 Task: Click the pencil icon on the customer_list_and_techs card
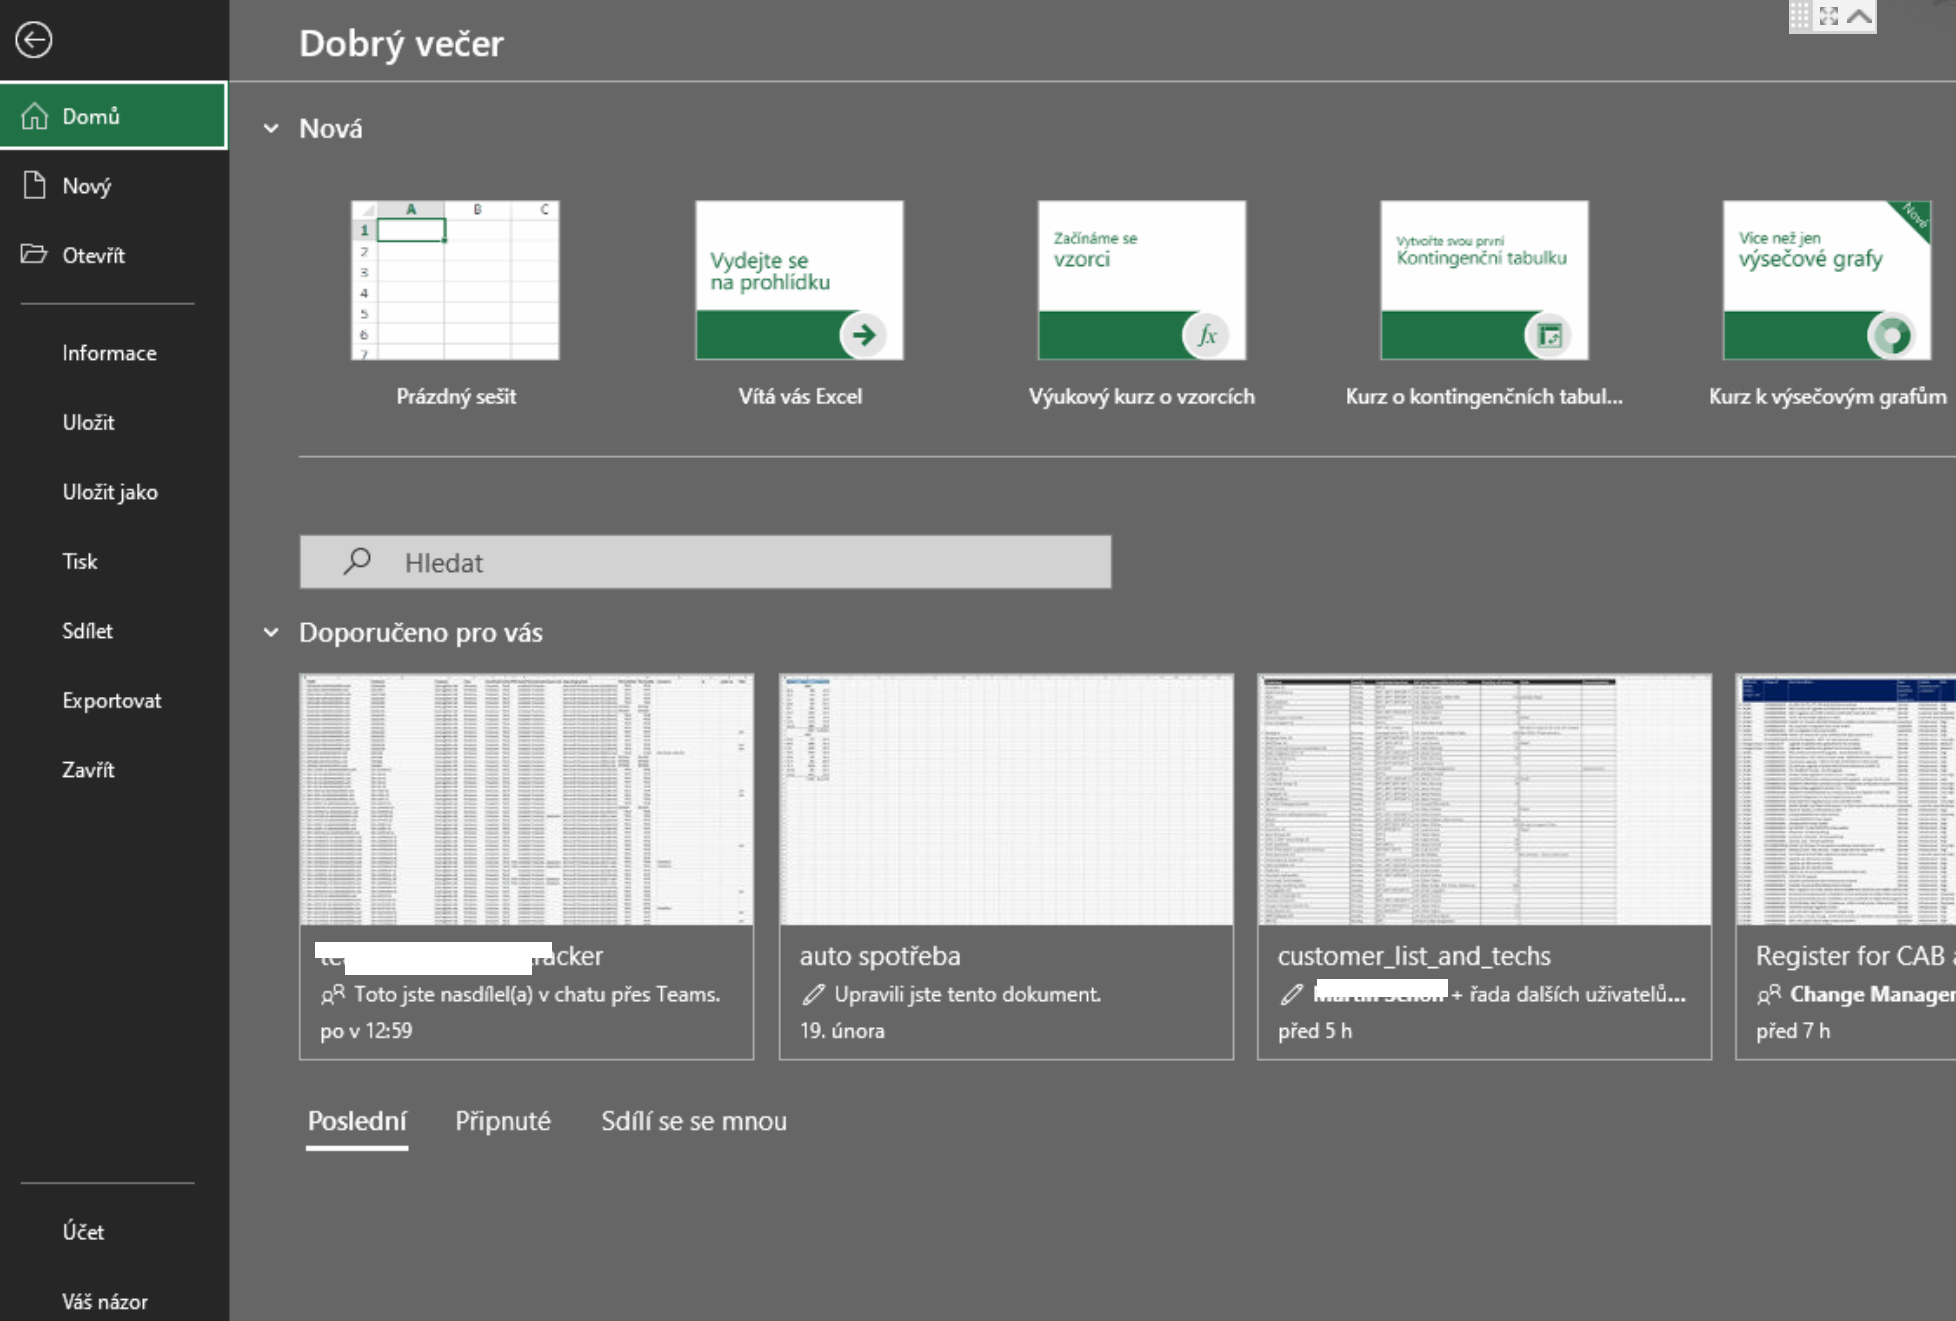[x=1292, y=994]
